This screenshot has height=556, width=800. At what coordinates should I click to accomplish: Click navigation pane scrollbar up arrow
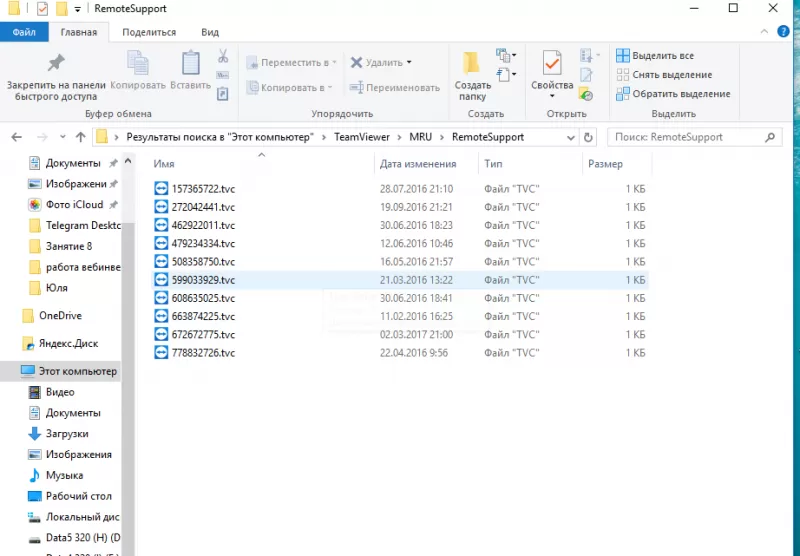128,161
